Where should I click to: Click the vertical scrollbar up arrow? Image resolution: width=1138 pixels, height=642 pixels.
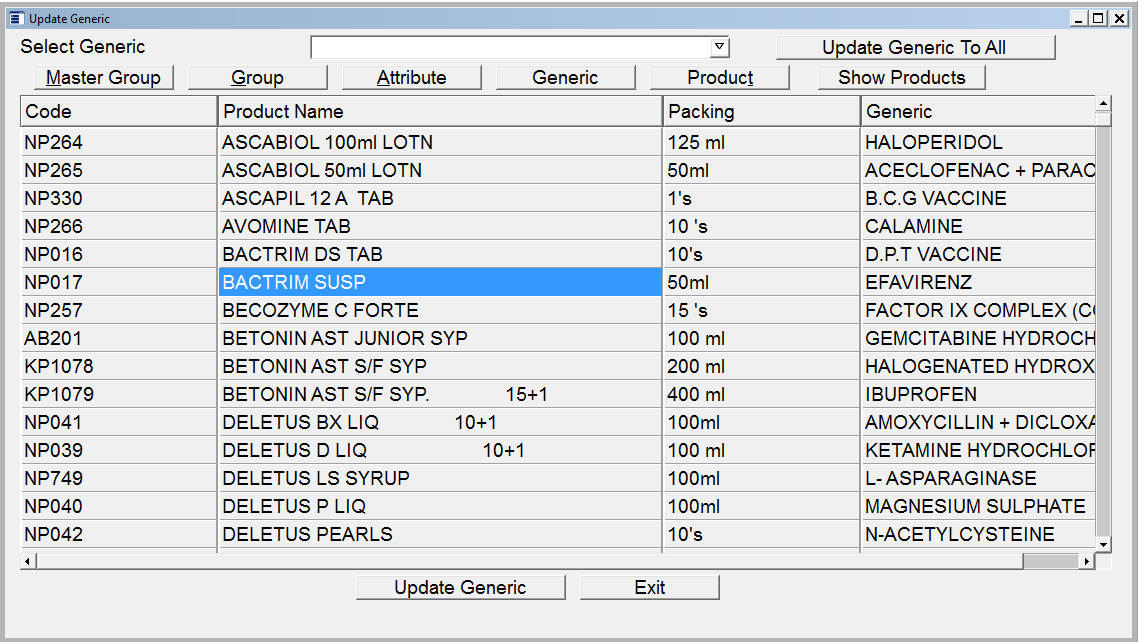(x=1103, y=104)
